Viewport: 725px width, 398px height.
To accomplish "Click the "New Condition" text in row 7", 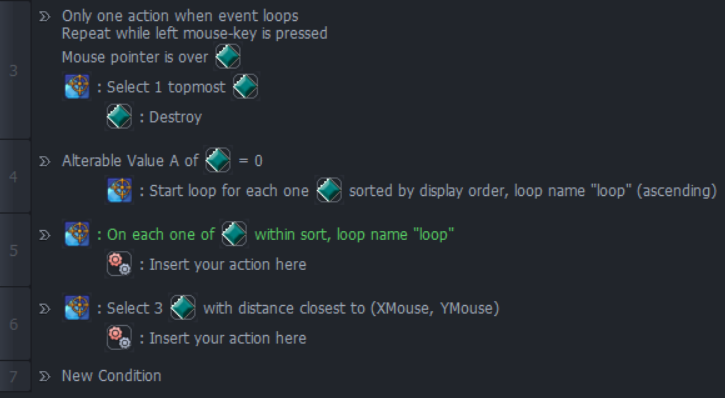I will (111, 376).
